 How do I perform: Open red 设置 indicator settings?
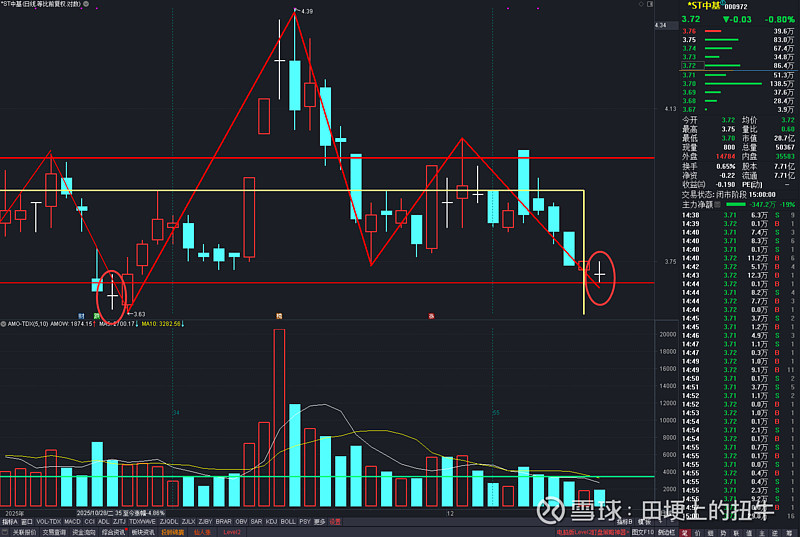(335, 522)
